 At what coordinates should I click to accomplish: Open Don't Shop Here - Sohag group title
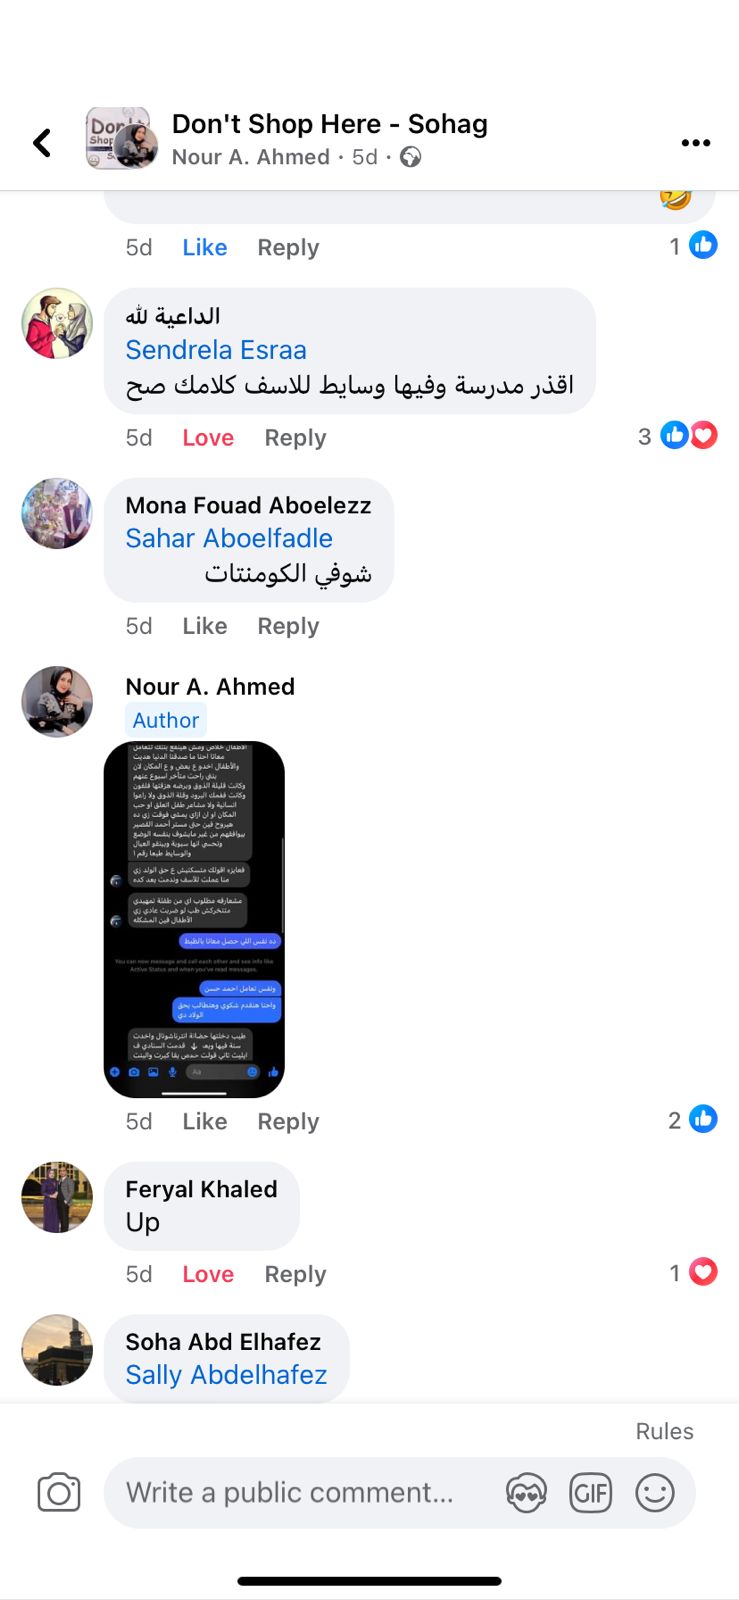coord(330,124)
